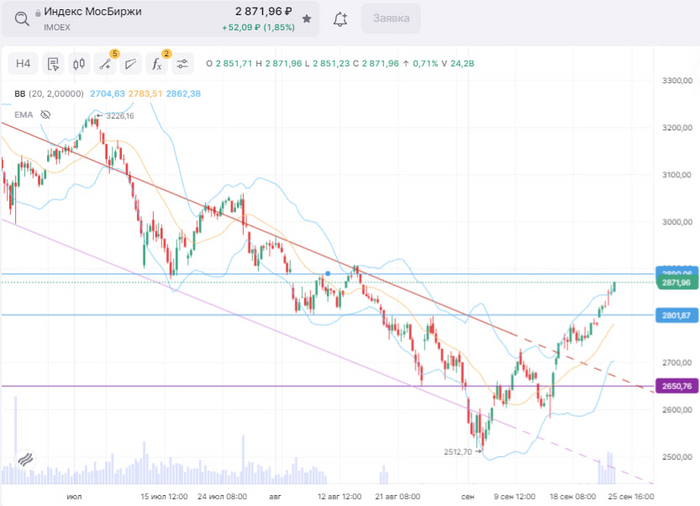Click the BB upper band value 2862,38
Image resolution: width=700 pixels, height=506 pixels.
tap(183, 94)
